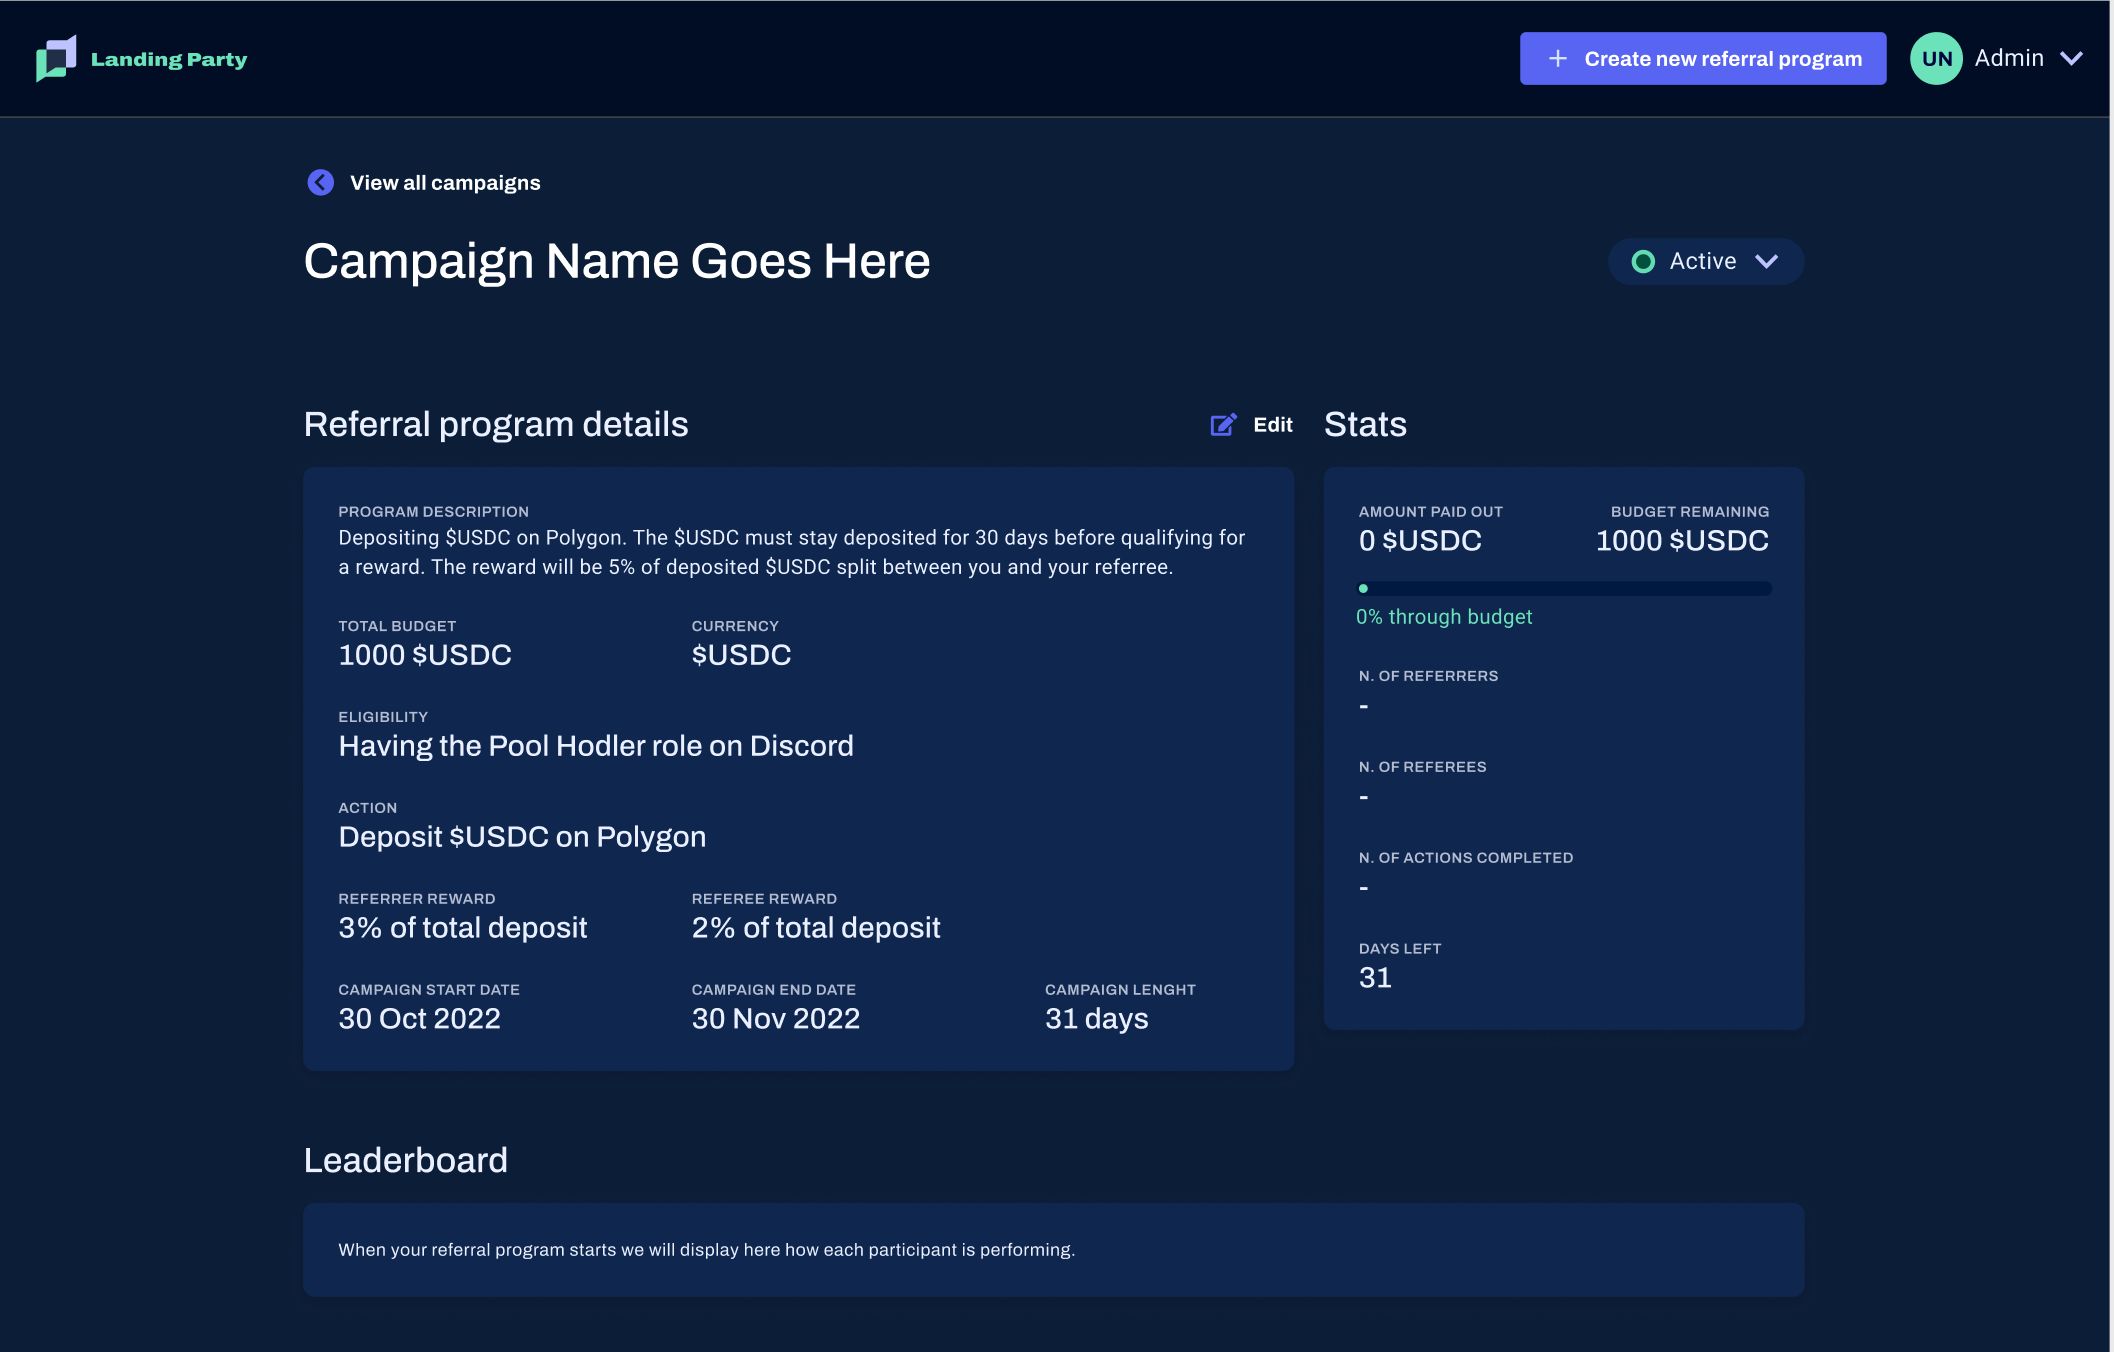Click the Referral program details heading
The width and height of the screenshot is (2114, 1352).
(496, 424)
